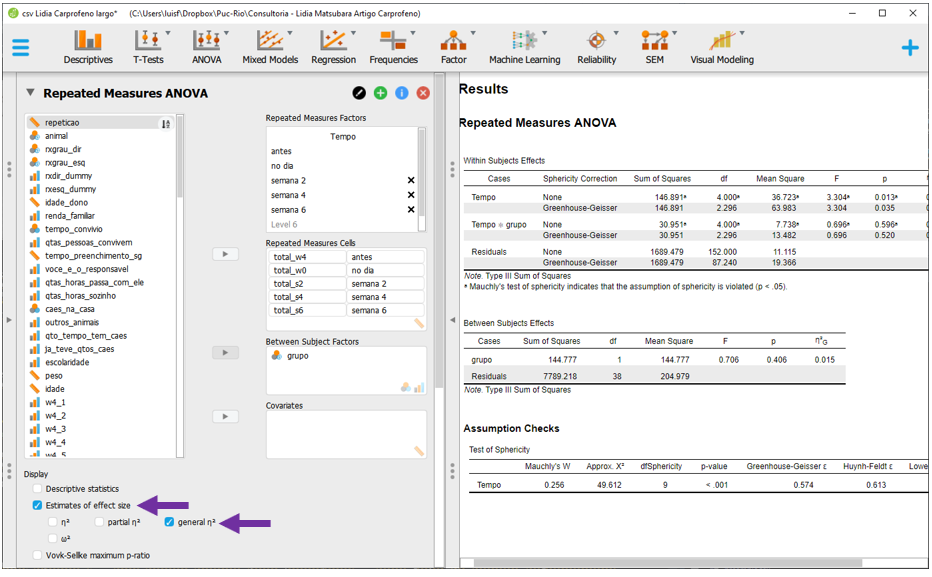The image size is (932, 577).
Task: Open the Mixed Models tab
Action: pyautogui.click(x=270, y=47)
